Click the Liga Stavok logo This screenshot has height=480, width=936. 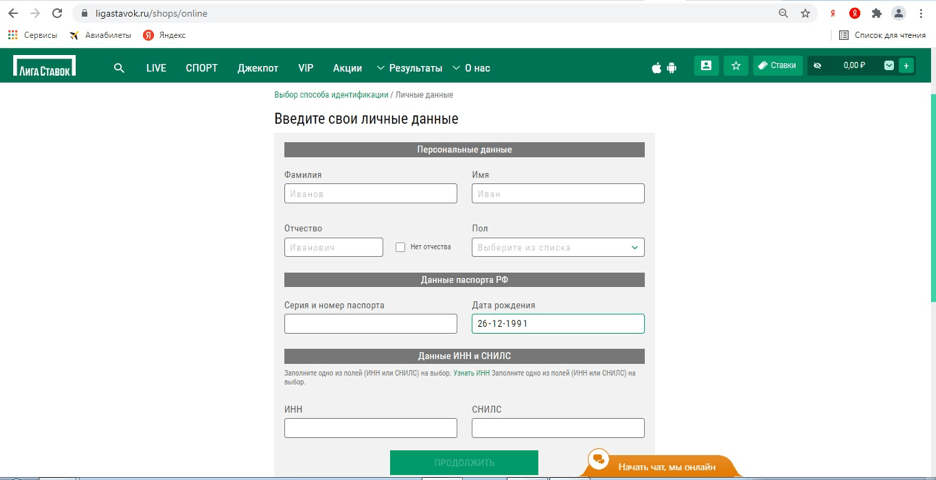coord(44,67)
